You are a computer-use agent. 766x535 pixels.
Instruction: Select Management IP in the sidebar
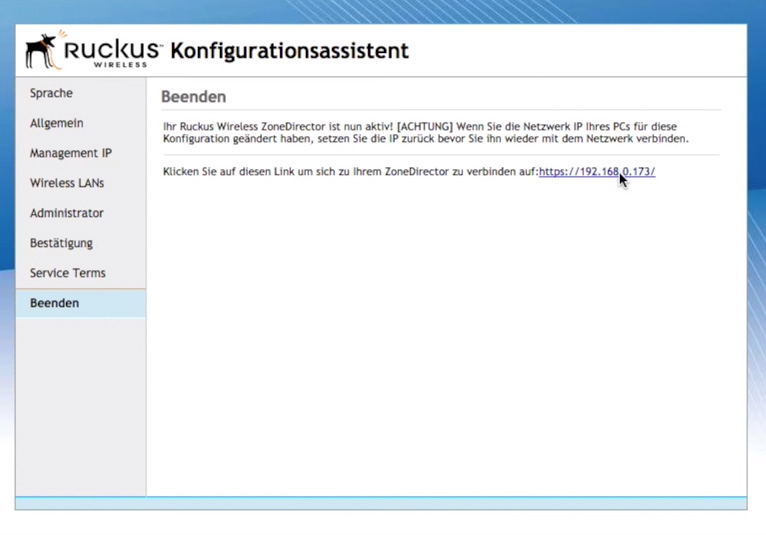[70, 153]
